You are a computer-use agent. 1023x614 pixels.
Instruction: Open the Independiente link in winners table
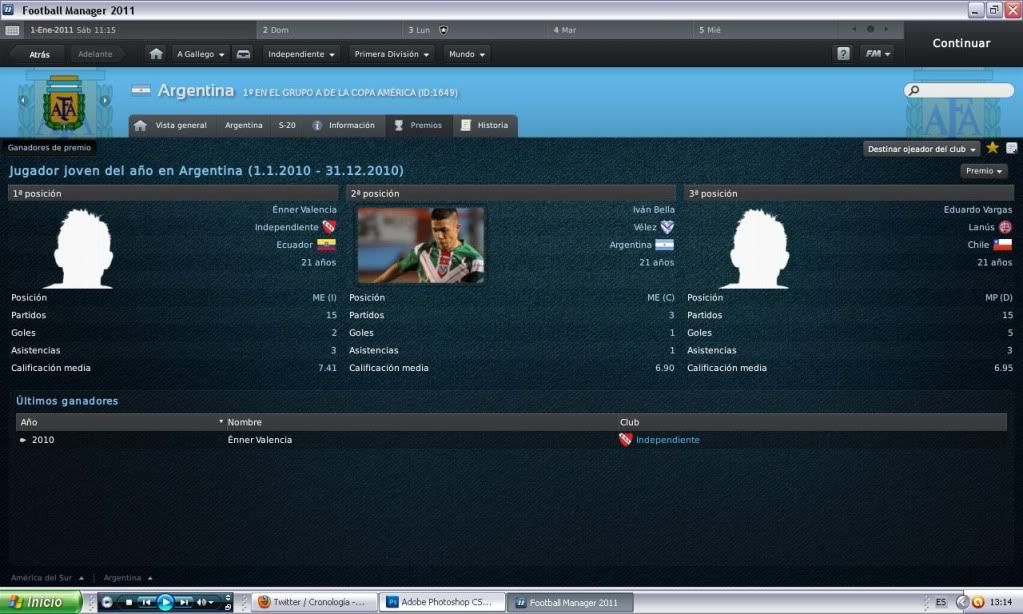pos(667,440)
